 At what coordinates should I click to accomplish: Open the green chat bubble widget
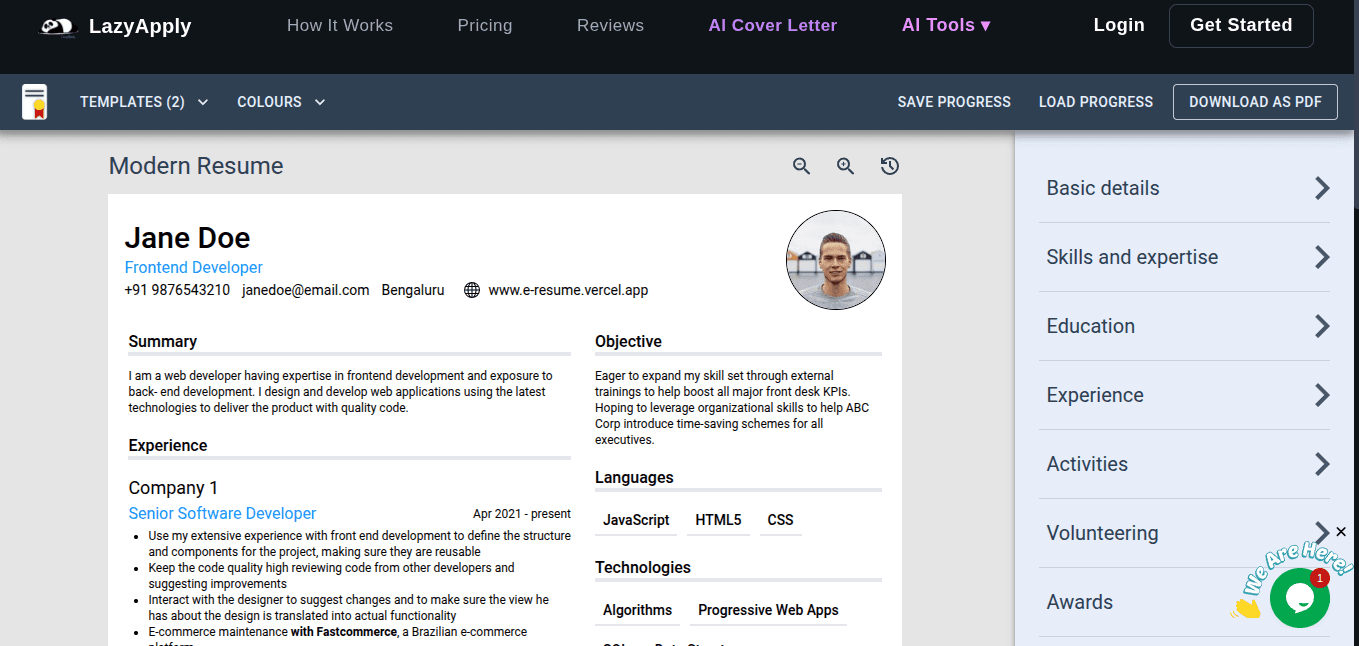tap(1299, 597)
